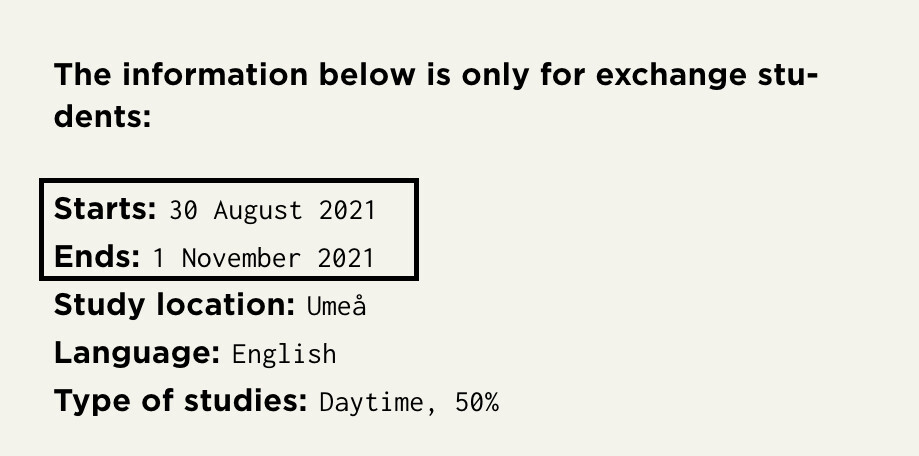Viewport: 919px width, 456px height.
Task: Click the day number "30" in the start date
Action: click(x=181, y=211)
